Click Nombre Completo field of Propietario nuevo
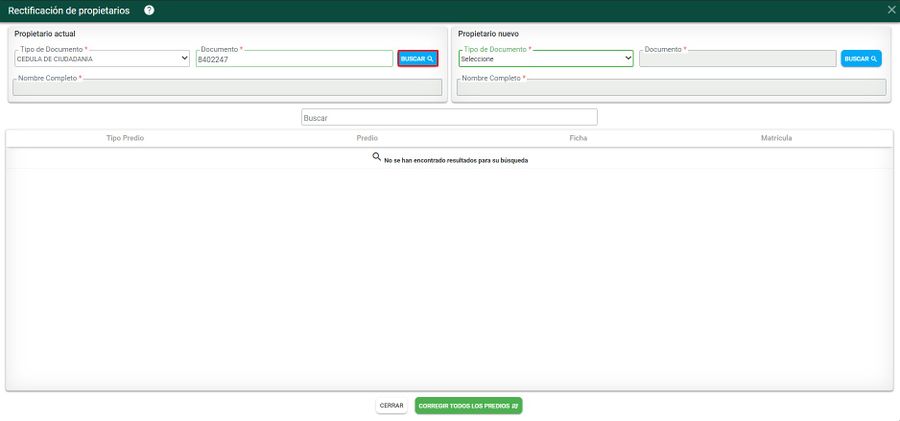This screenshot has height=421, width=900. (671, 88)
